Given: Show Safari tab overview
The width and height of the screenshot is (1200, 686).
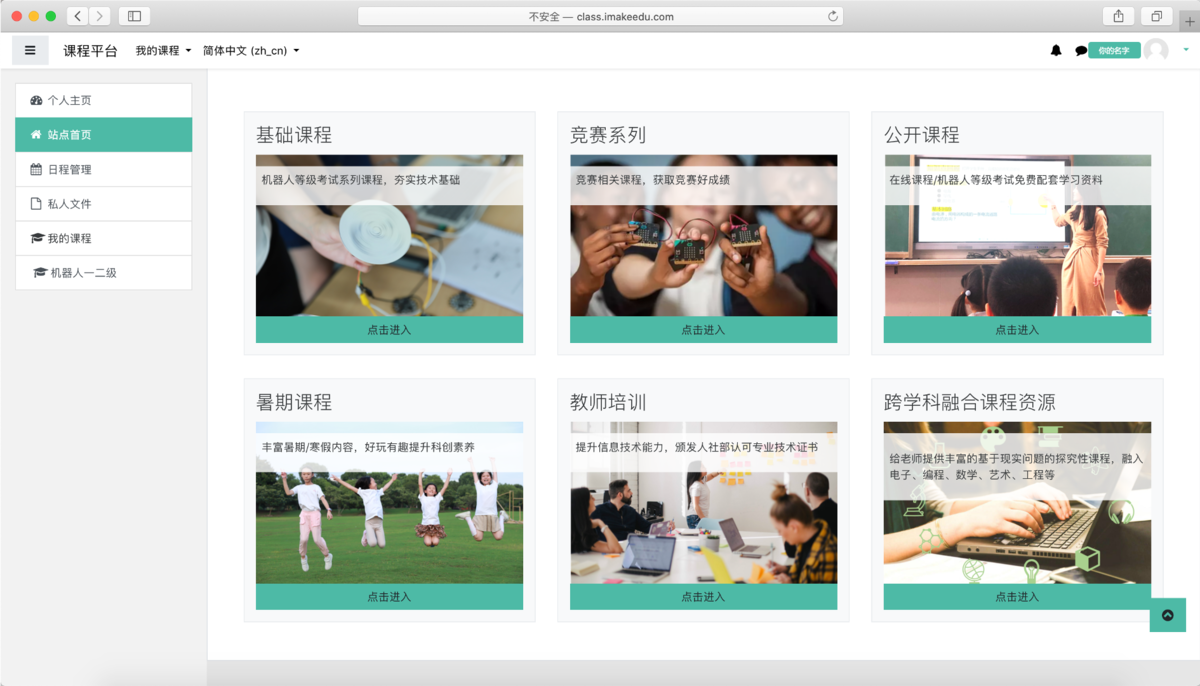Looking at the screenshot, I should coord(1156,16).
